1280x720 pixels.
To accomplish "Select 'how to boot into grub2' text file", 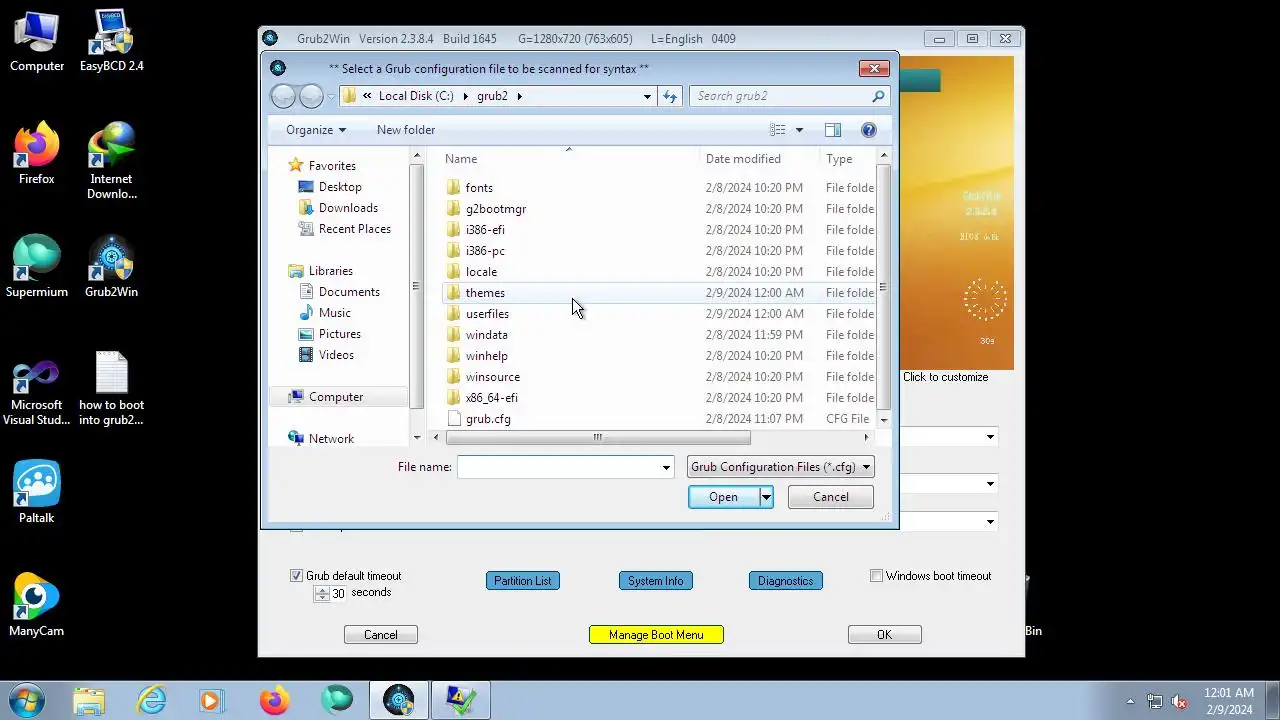I will [x=111, y=390].
